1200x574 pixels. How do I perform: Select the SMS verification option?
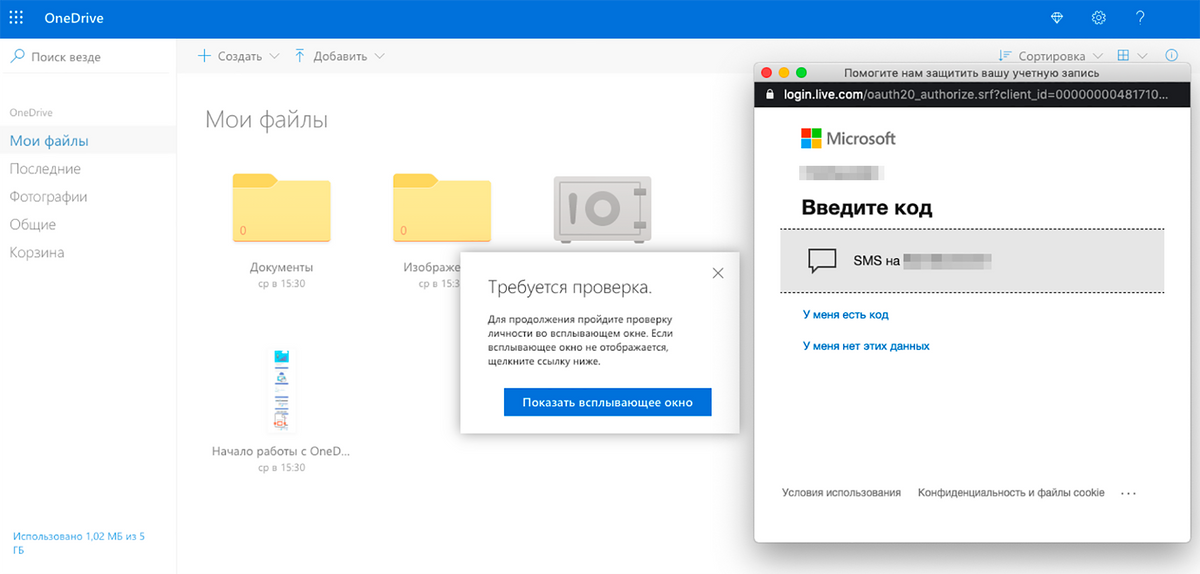pos(972,261)
